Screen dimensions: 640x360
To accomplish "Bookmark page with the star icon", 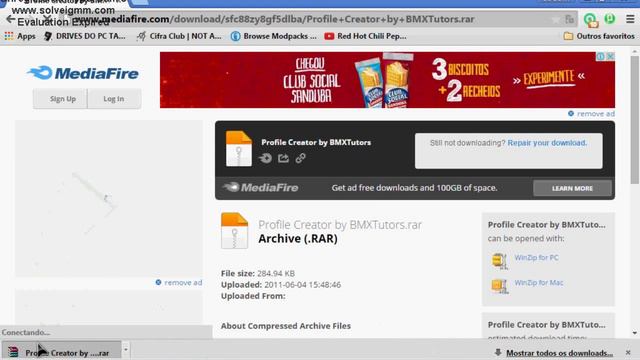I will coord(556,20).
